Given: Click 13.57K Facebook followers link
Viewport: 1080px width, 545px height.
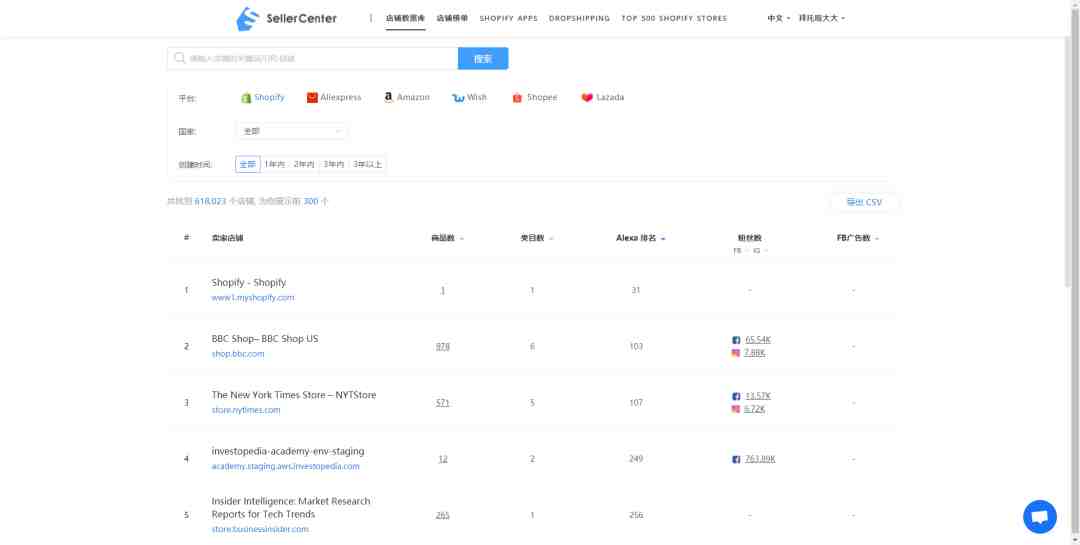Looking at the screenshot, I should (x=758, y=396).
